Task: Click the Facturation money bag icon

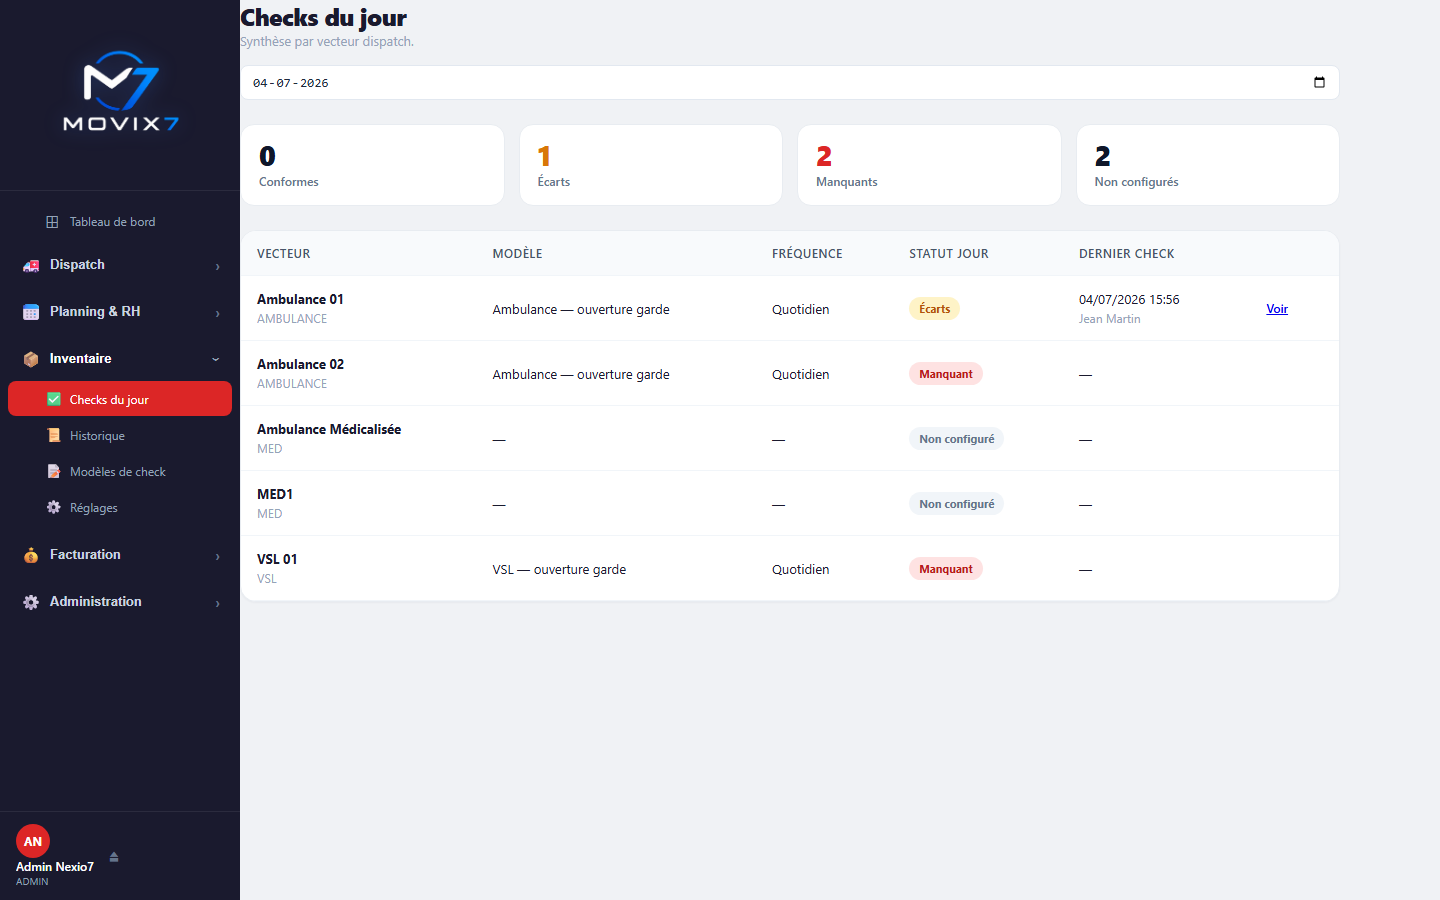Action: tap(31, 555)
